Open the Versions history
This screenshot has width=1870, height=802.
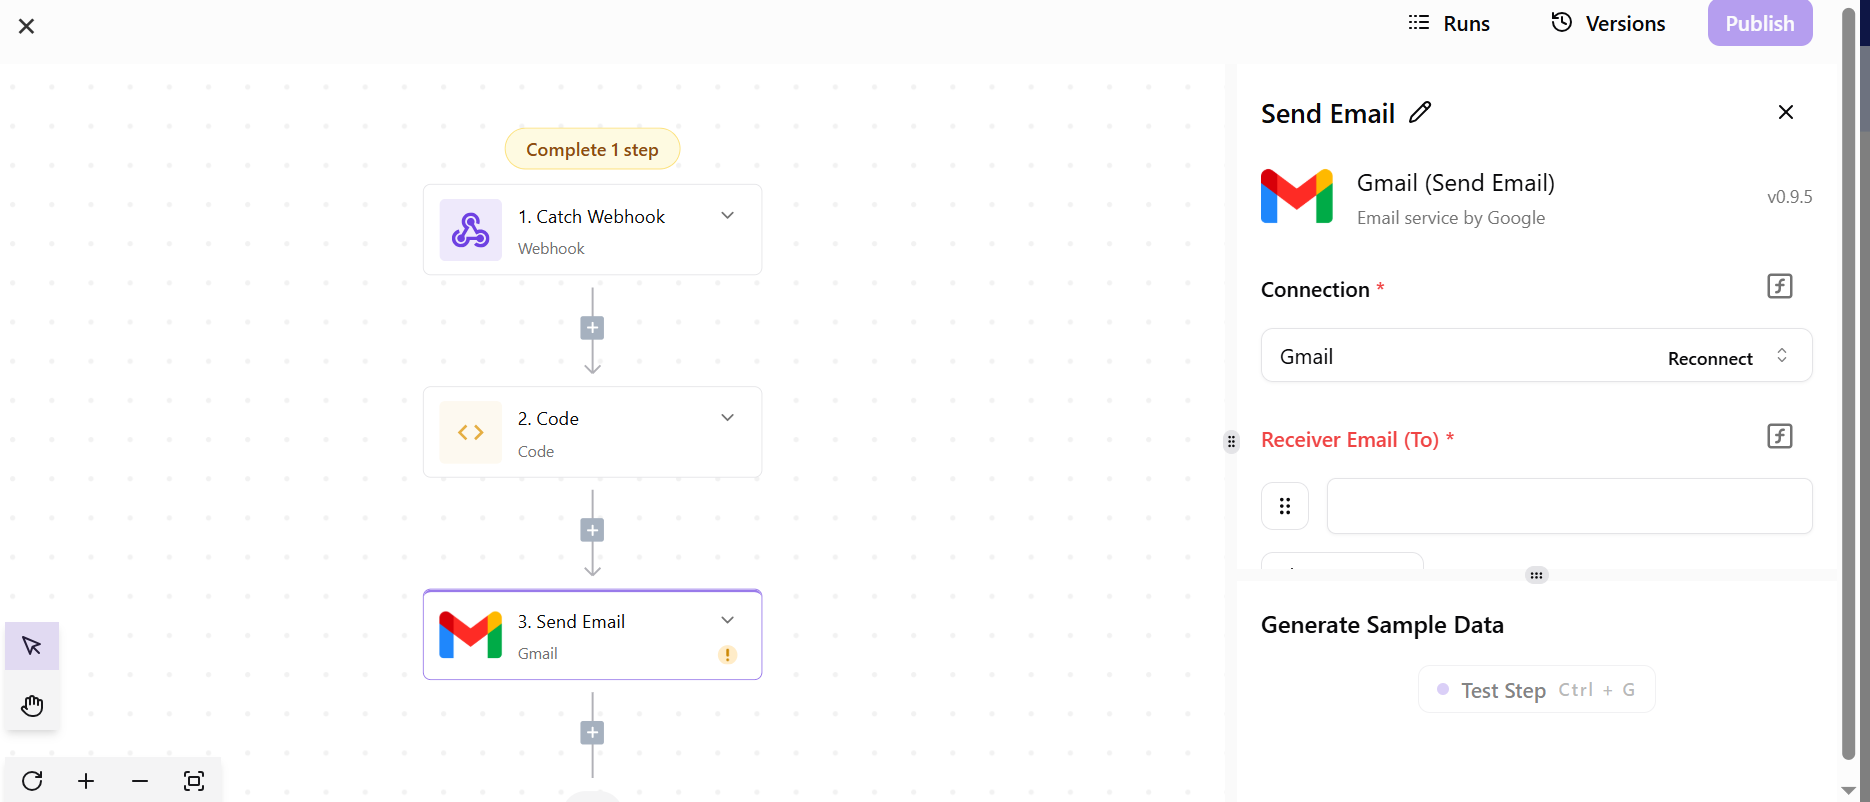(1608, 24)
